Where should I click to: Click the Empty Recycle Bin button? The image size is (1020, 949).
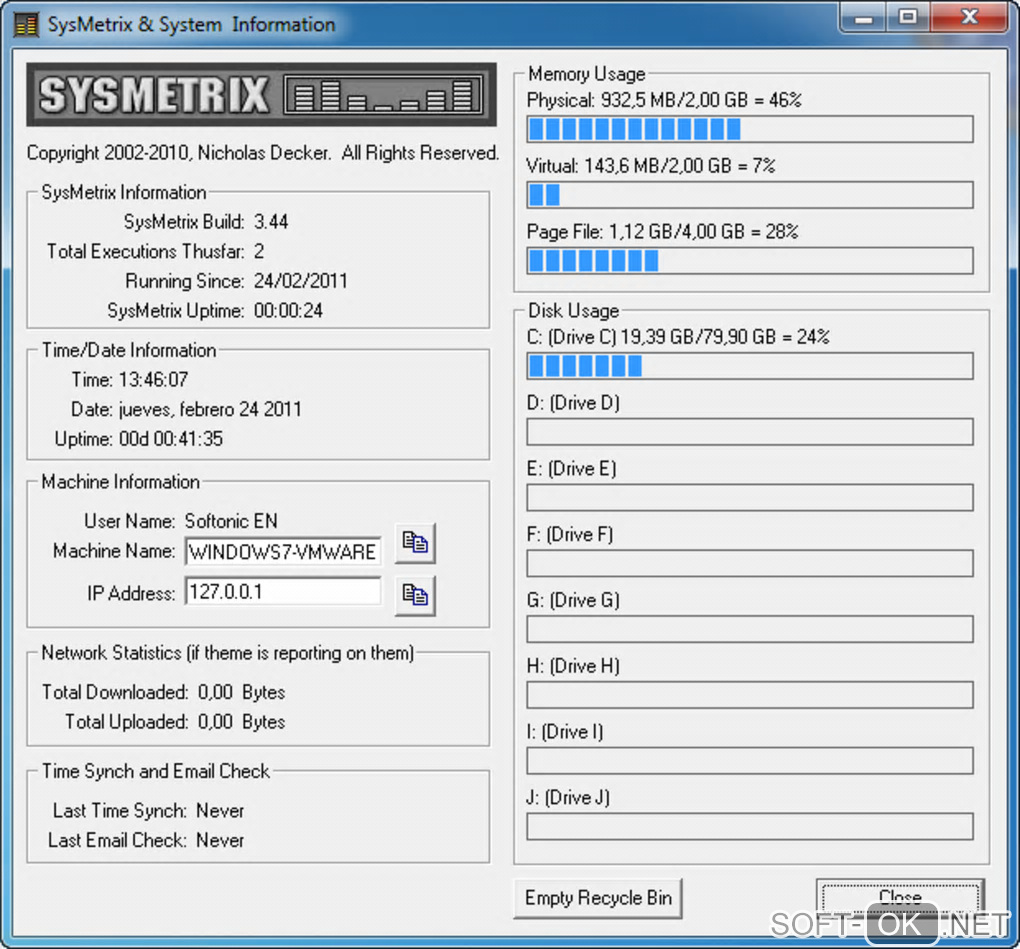(x=598, y=898)
